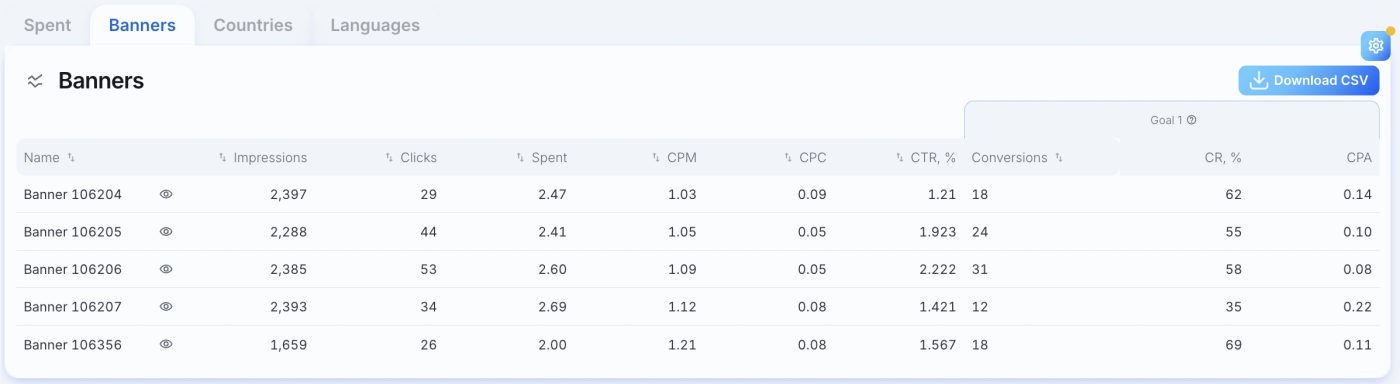Click the CPA column header
This screenshot has height=384, width=1400.
(x=1359, y=158)
